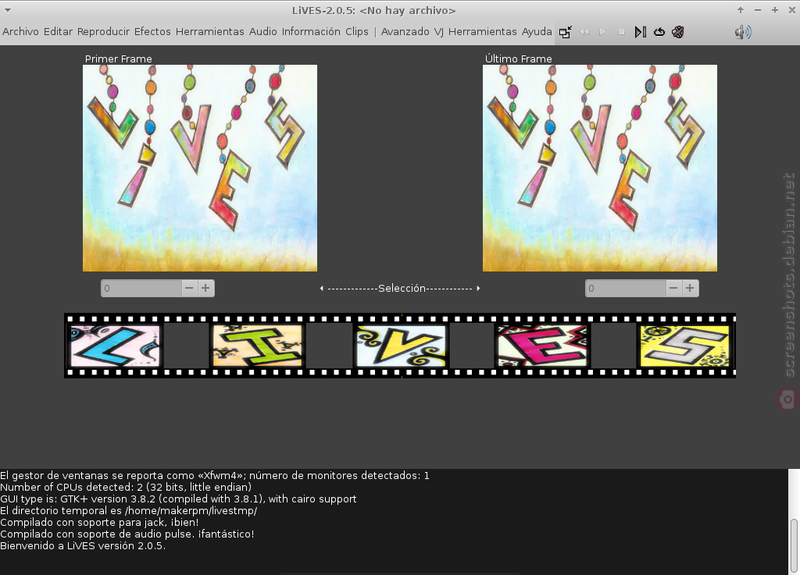800x575 pixels.
Task: Open the Reproducir menu
Action: coord(104,32)
